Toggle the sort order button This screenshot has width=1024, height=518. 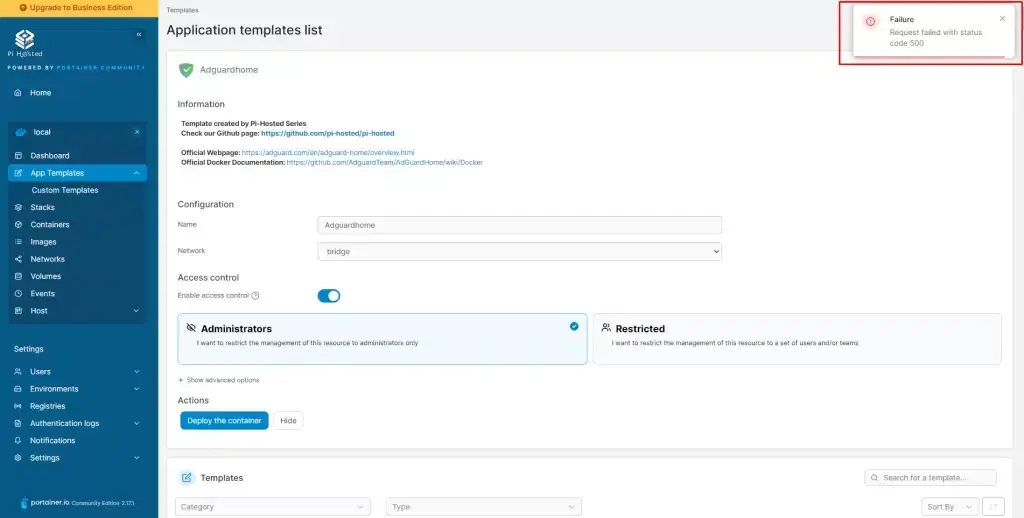[x=993, y=507]
